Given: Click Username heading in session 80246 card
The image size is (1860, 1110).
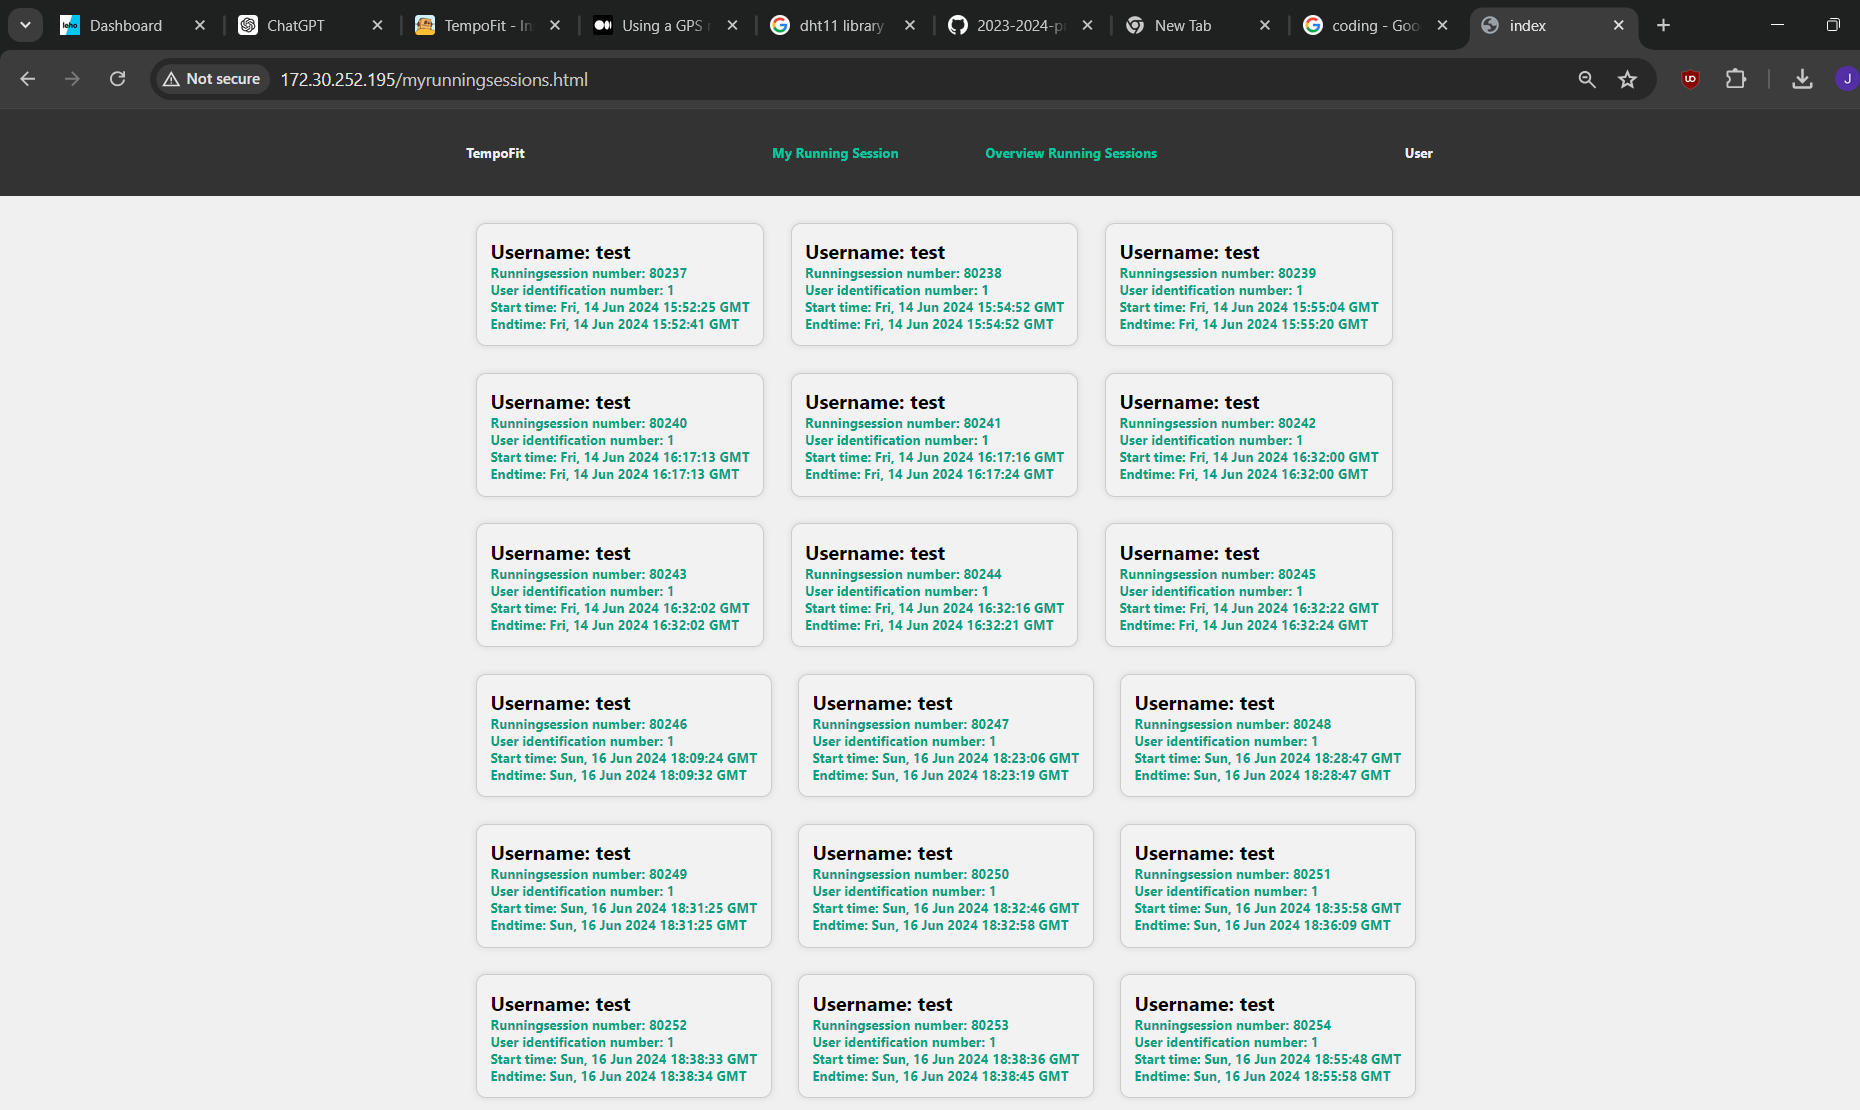Looking at the screenshot, I should (x=560, y=703).
